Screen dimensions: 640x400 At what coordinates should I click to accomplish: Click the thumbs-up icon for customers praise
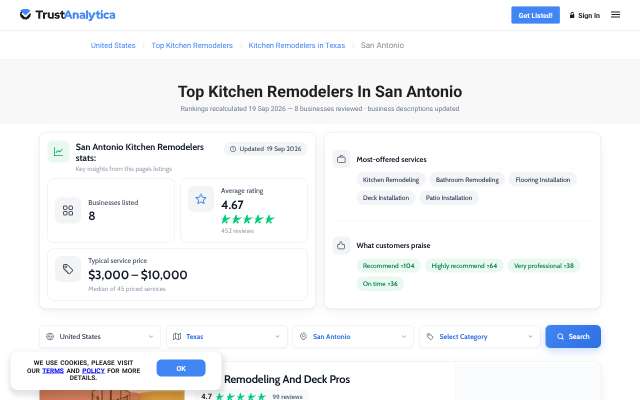click(341, 245)
